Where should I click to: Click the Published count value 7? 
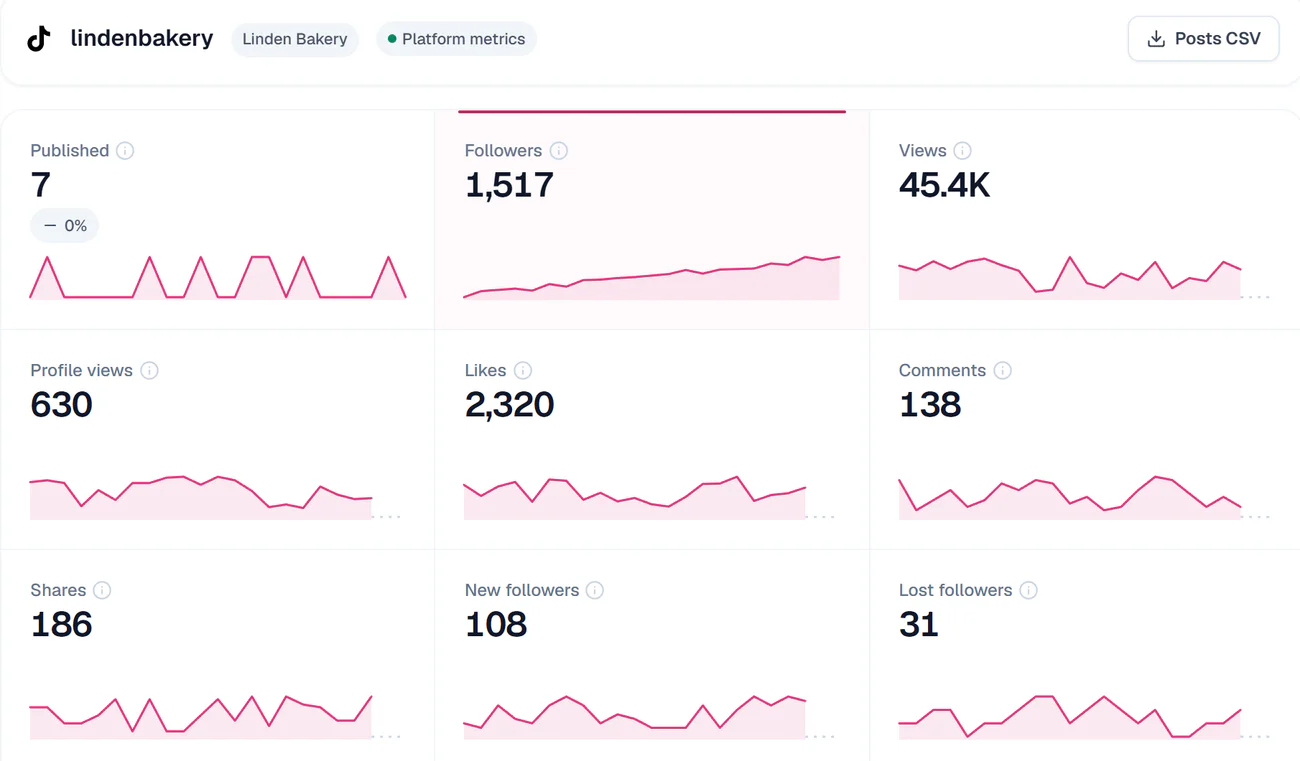40,185
